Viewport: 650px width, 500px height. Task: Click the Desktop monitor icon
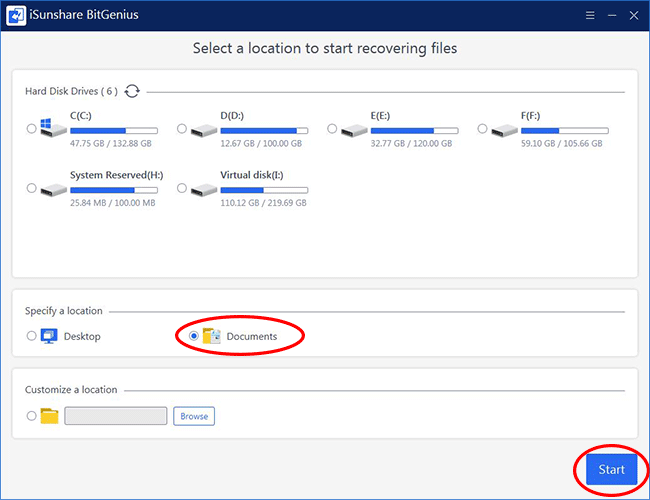[50, 336]
